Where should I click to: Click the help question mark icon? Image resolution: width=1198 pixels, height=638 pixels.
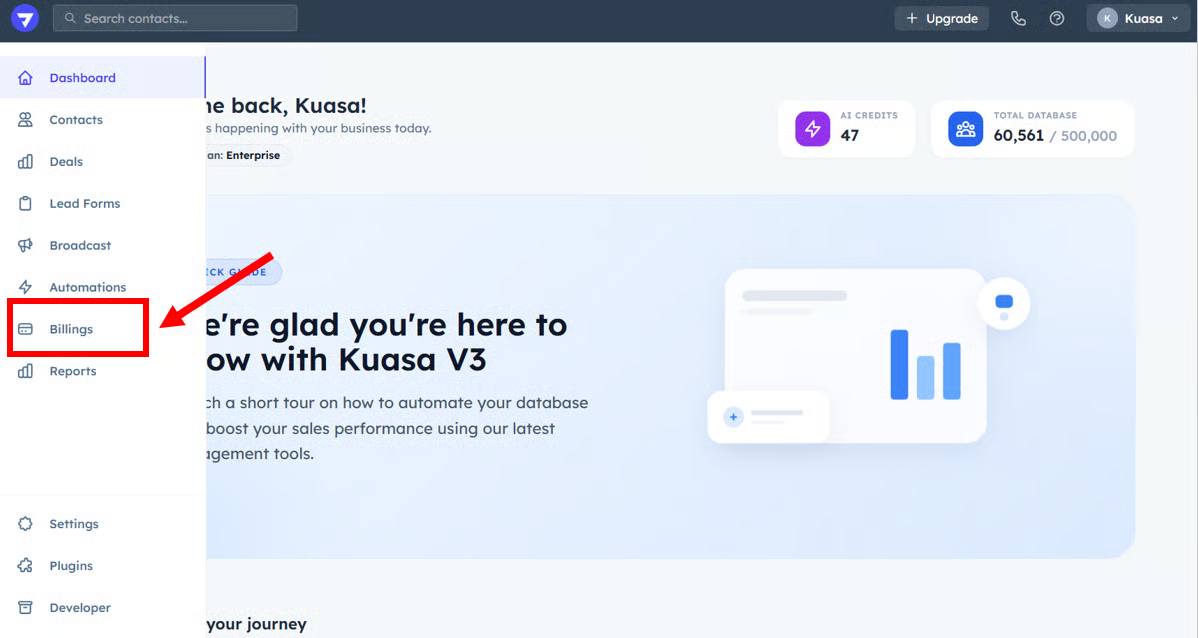(1057, 18)
